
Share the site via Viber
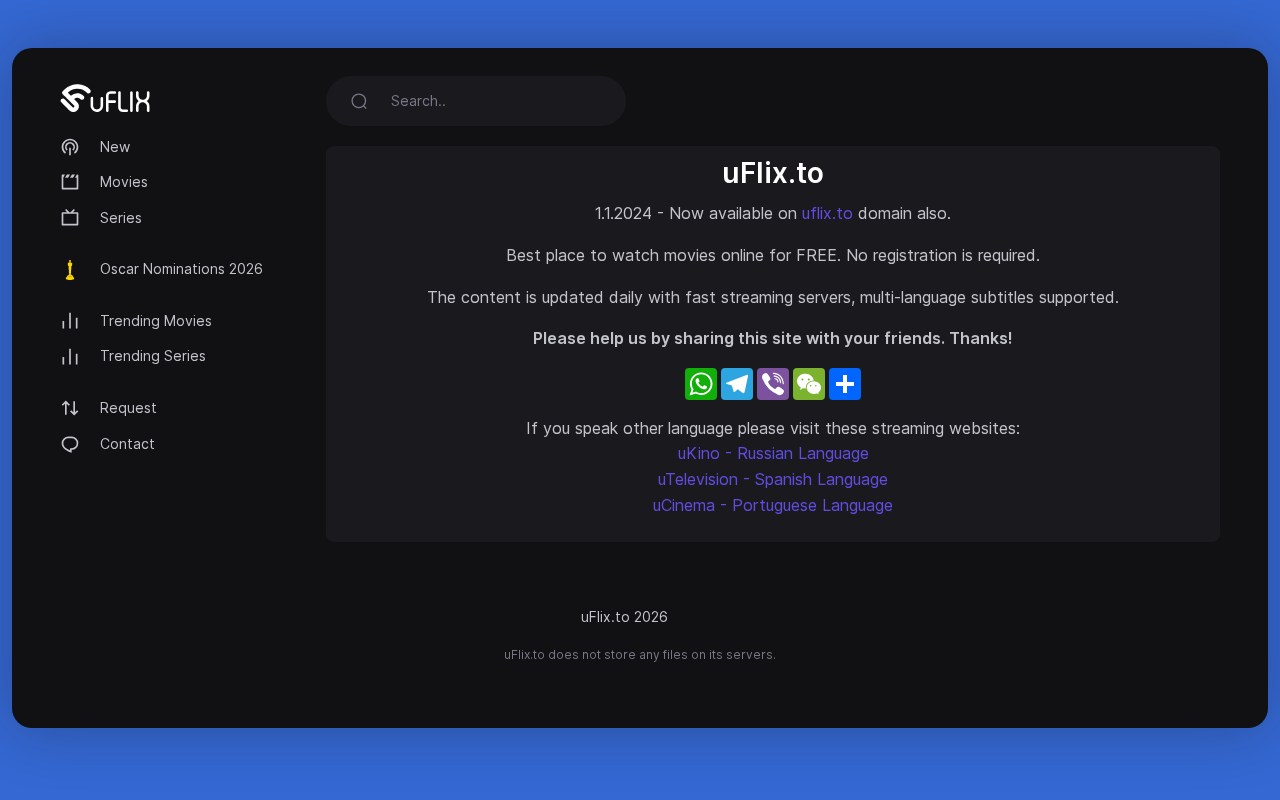[x=773, y=384]
